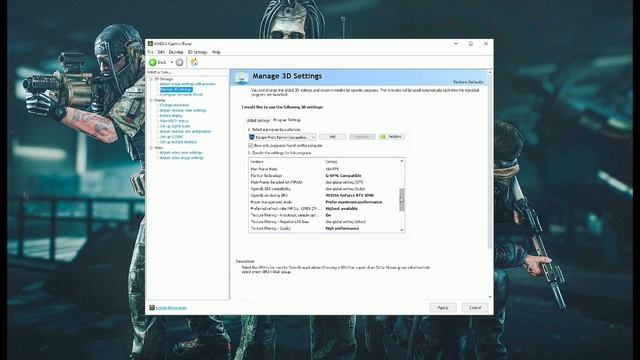Click the Manage 3D Settings header icon

(242, 77)
